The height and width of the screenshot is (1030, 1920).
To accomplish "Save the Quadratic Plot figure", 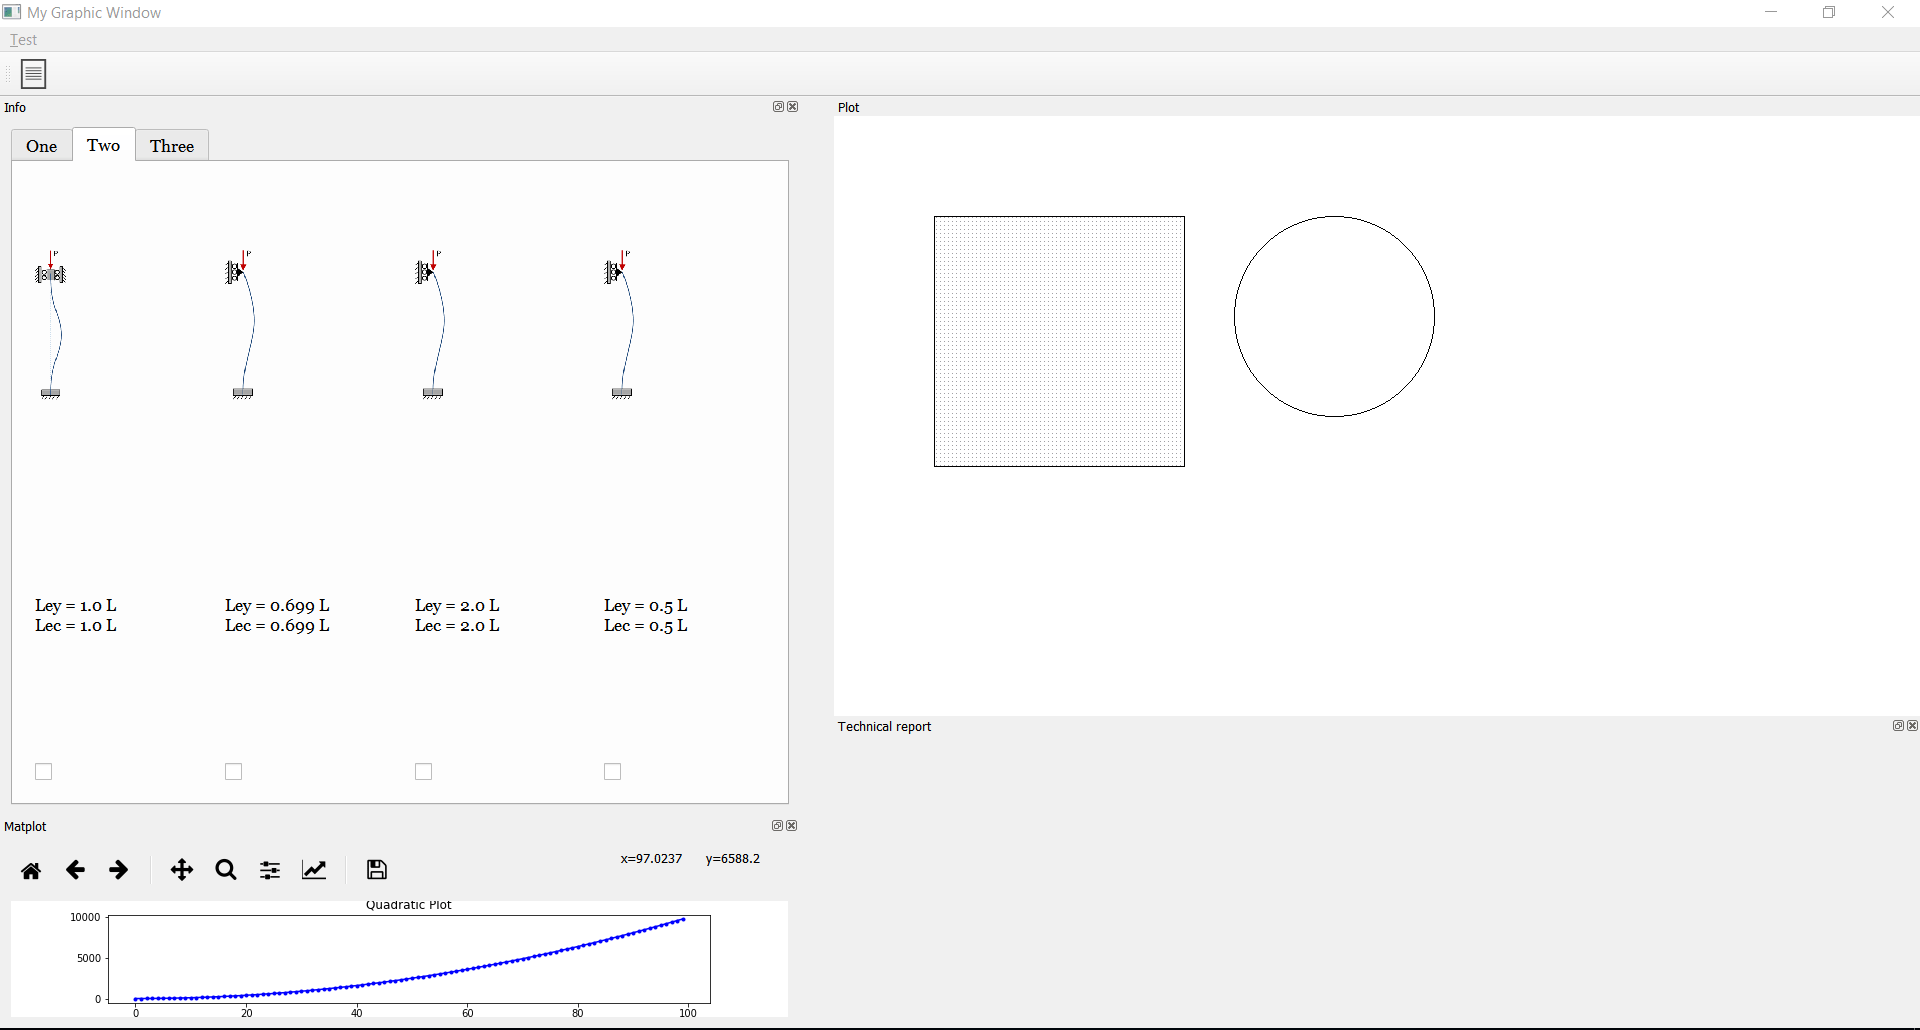I will pyautogui.click(x=375, y=870).
